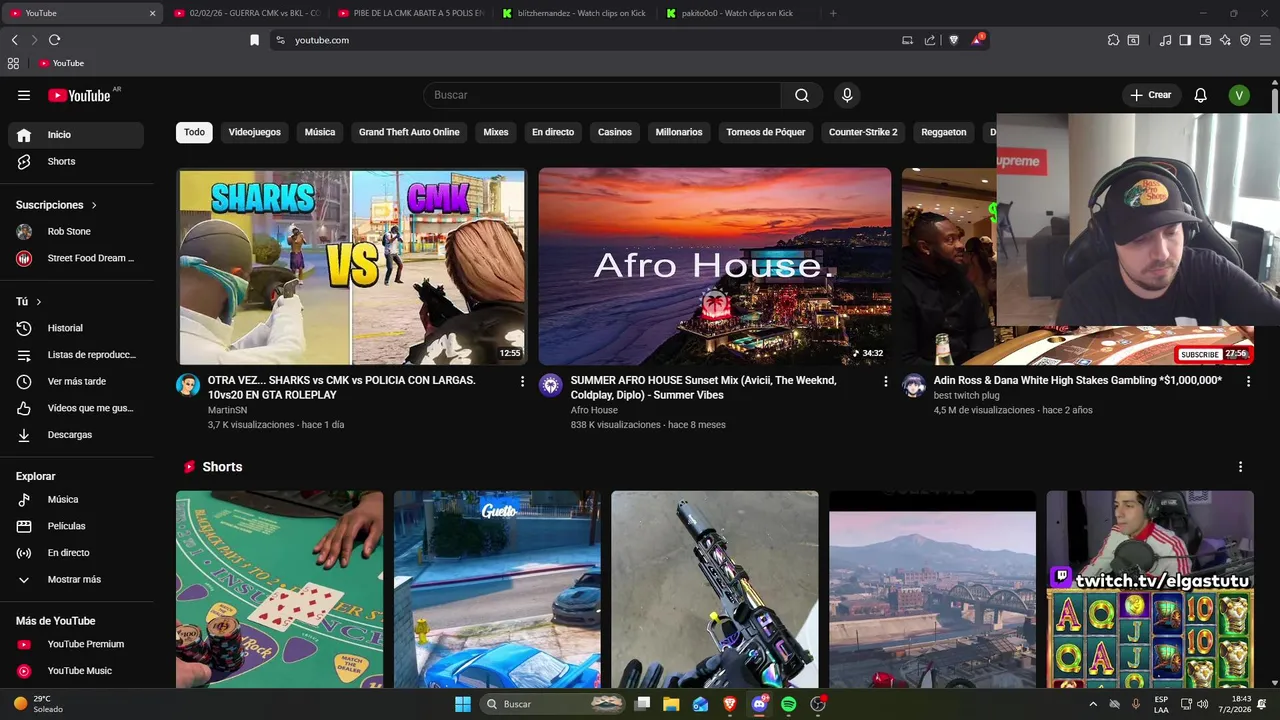Open the YouTube hamburger guide menu
The width and height of the screenshot is (1280, 720).
24,95
